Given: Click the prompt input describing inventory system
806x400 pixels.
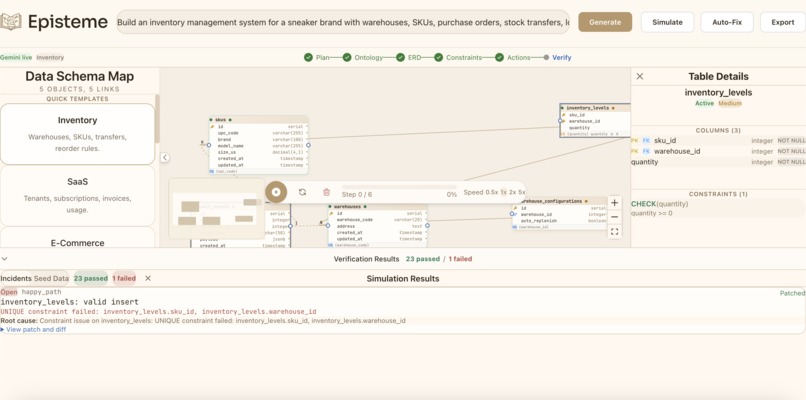Looking at the screenshot, I should pos(343,22).
